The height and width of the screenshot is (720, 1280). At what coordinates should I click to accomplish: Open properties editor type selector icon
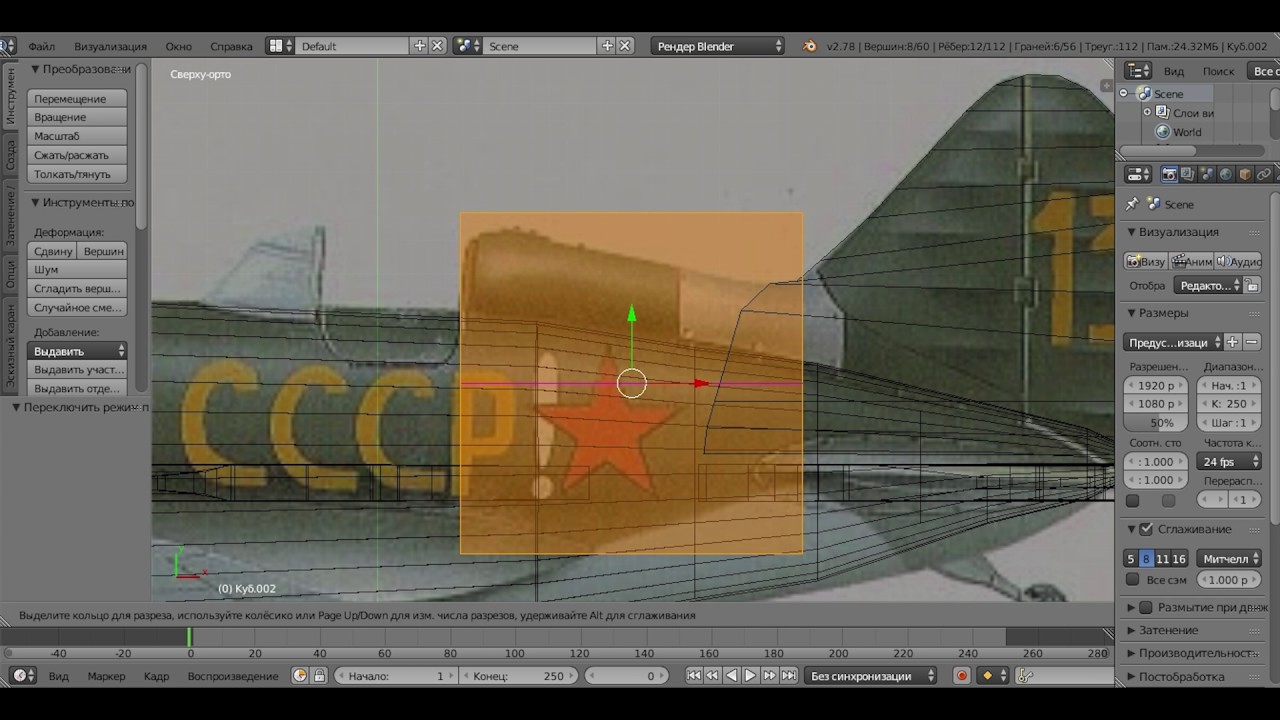[1138, 174]
